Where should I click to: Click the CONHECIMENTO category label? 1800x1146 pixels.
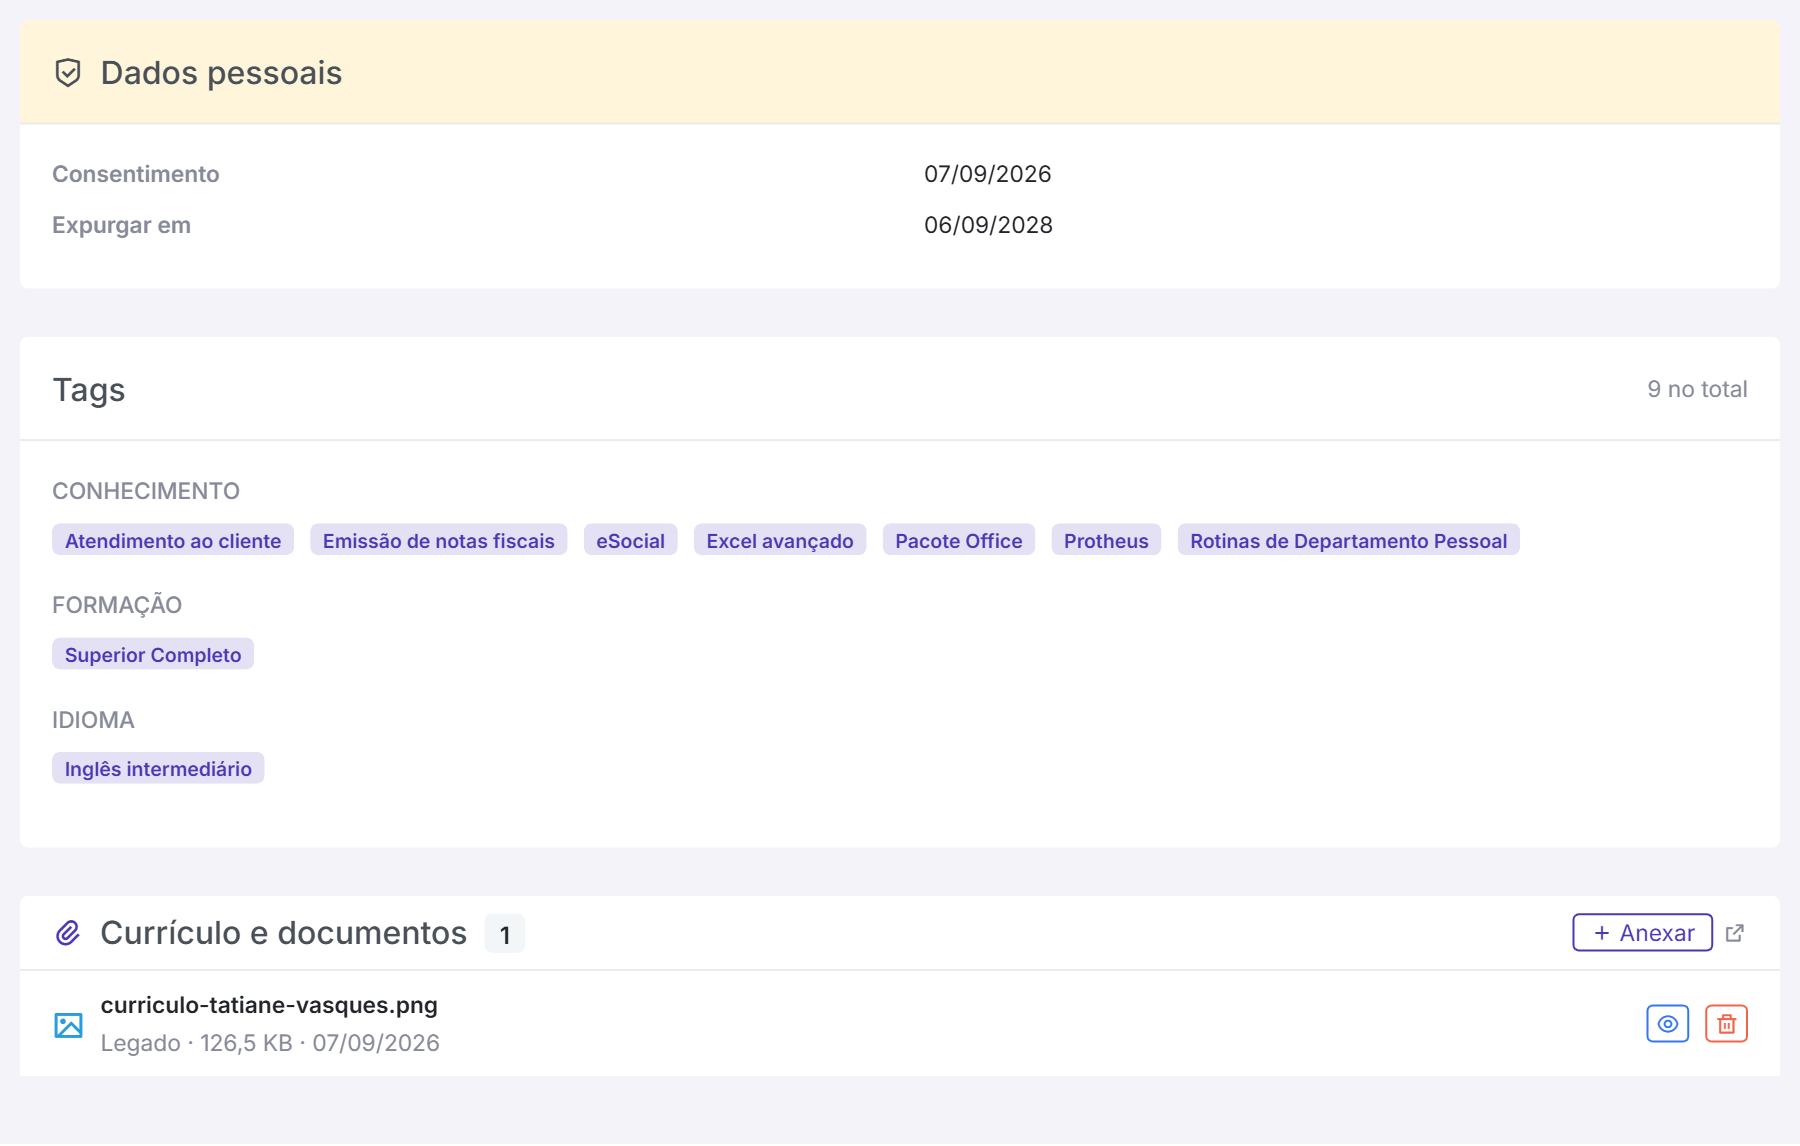pyautogui.click(x=146, y=491)
